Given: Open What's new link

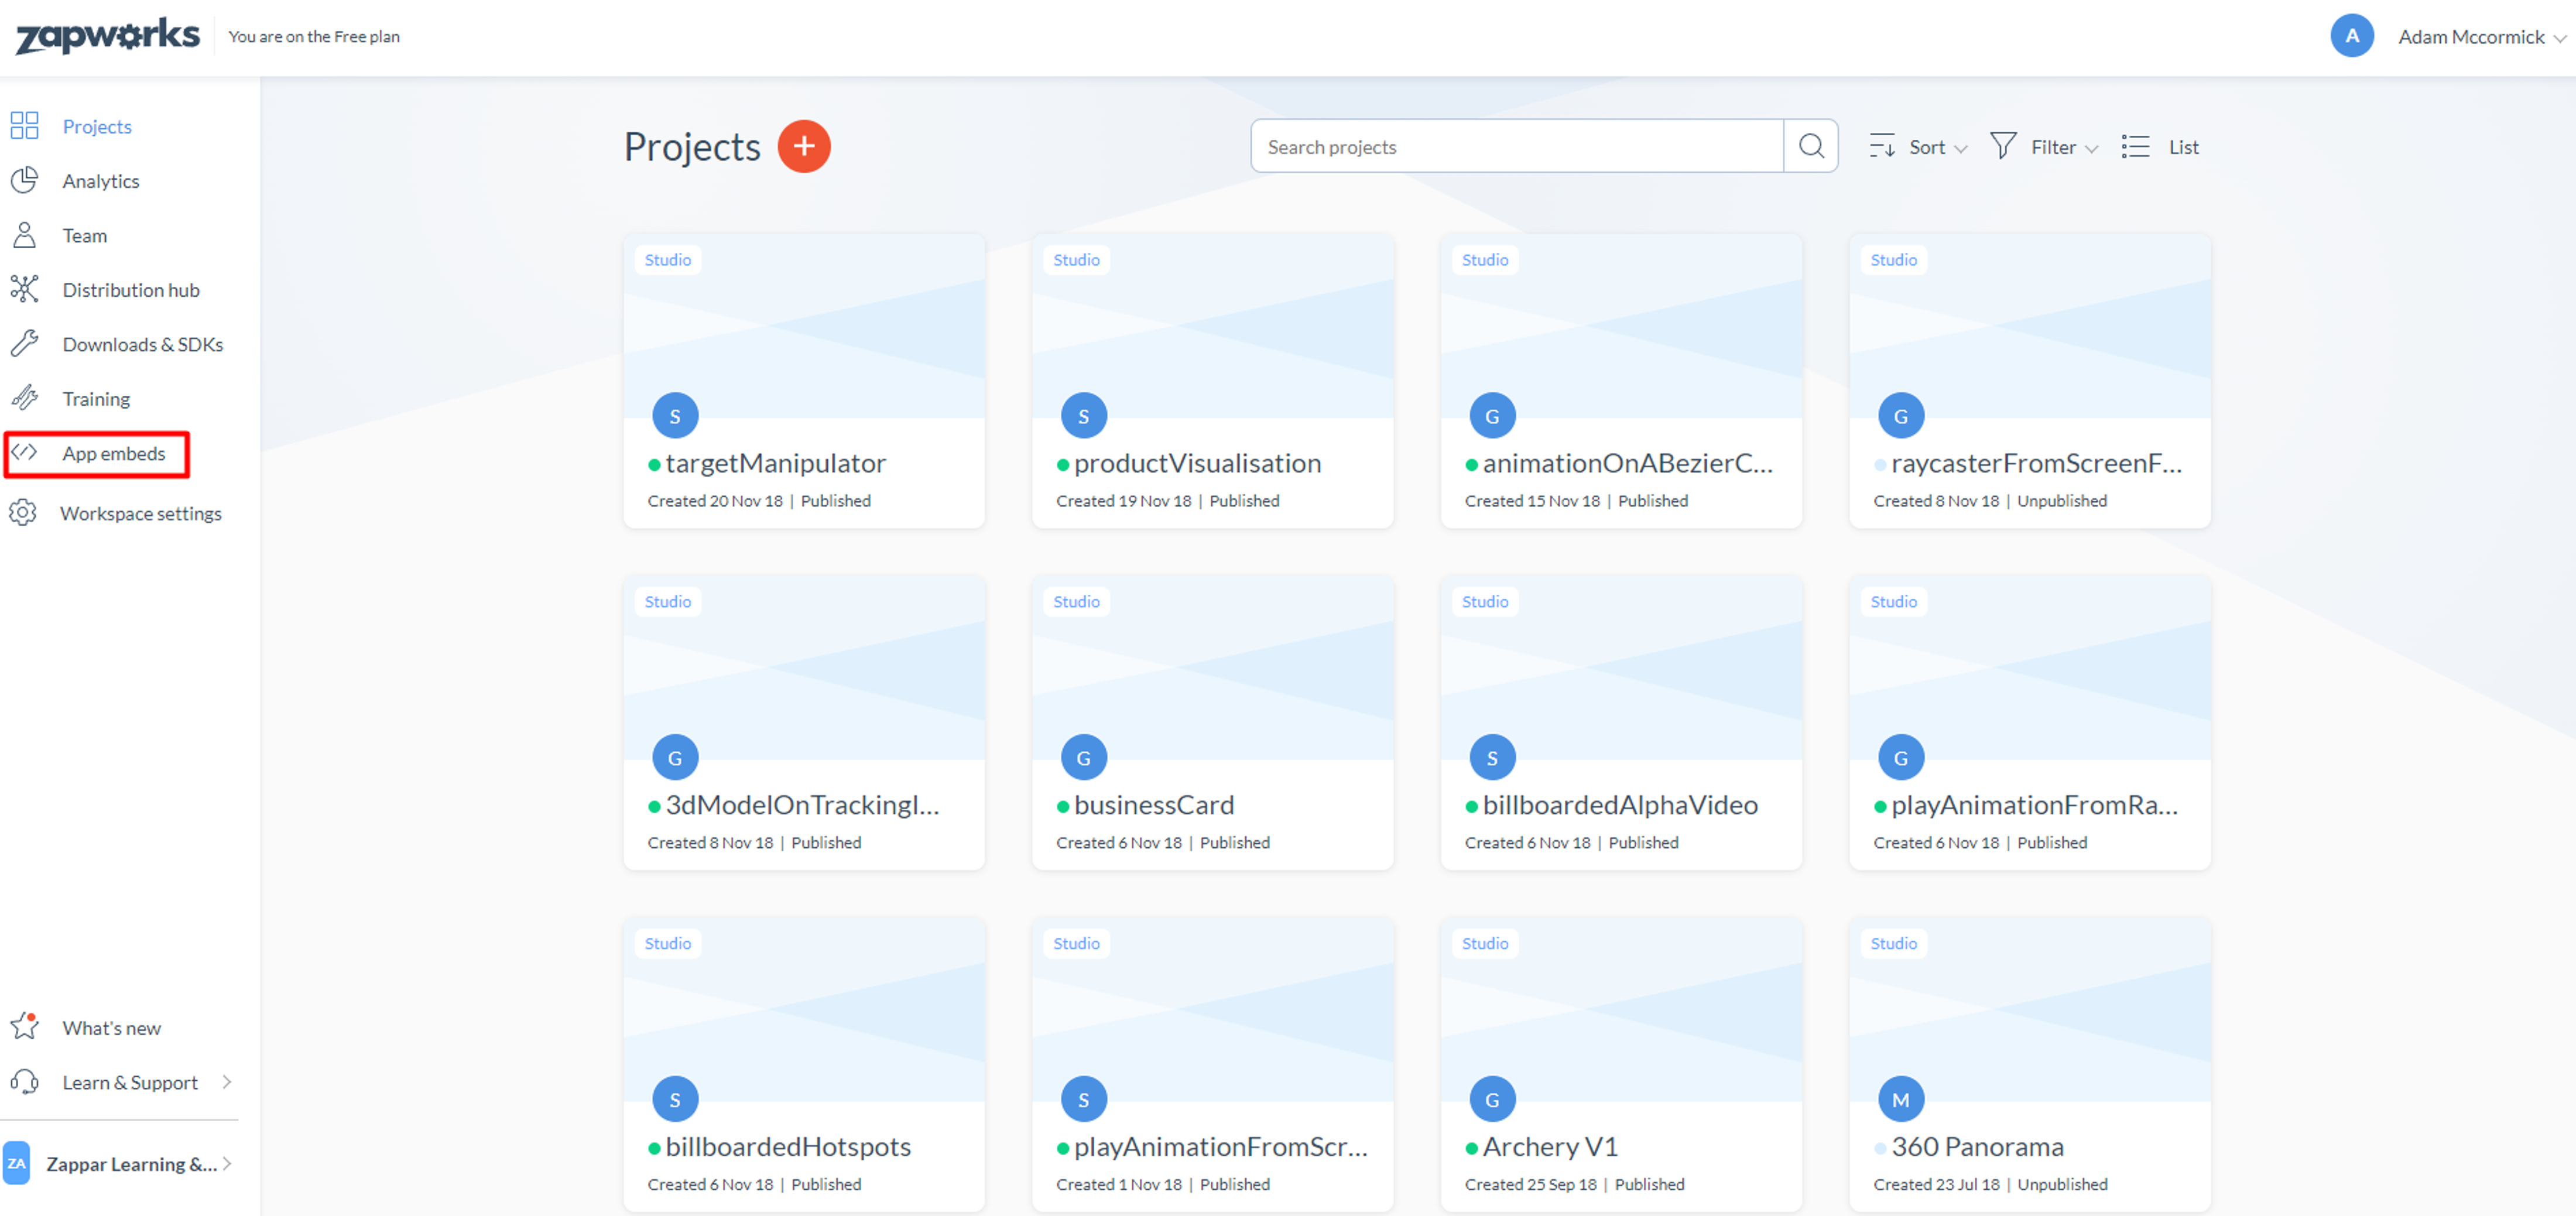Looking at the screenshot, I should [x=111, y=1027].
